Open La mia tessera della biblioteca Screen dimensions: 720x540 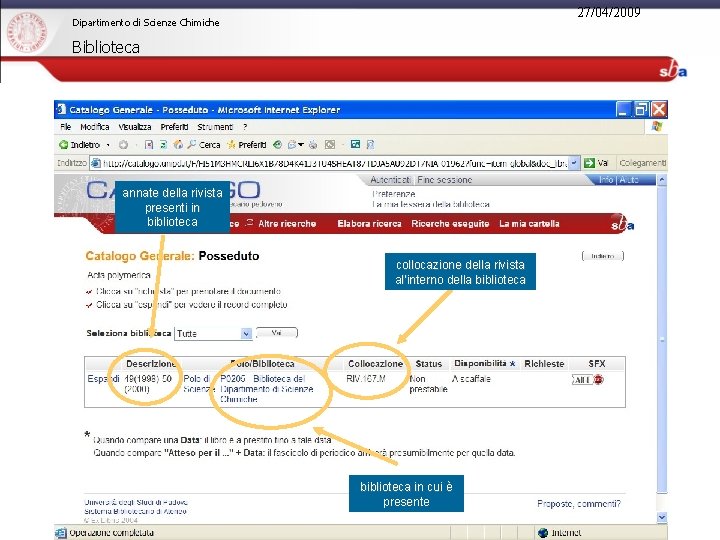(x=431, y=204)
